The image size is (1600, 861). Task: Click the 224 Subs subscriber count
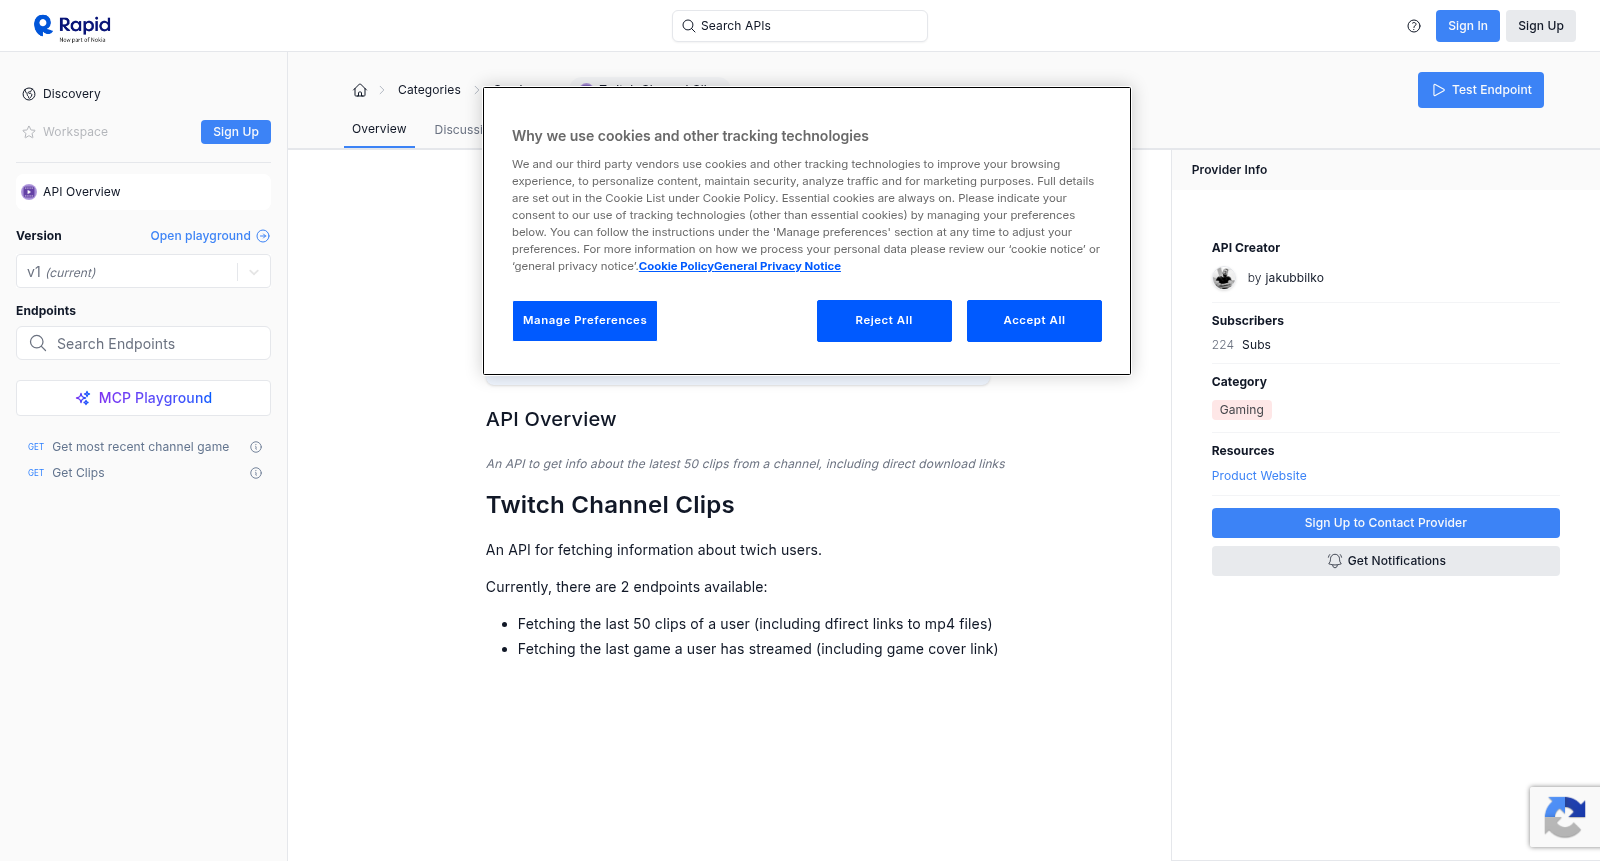[x=1241, y=345]
